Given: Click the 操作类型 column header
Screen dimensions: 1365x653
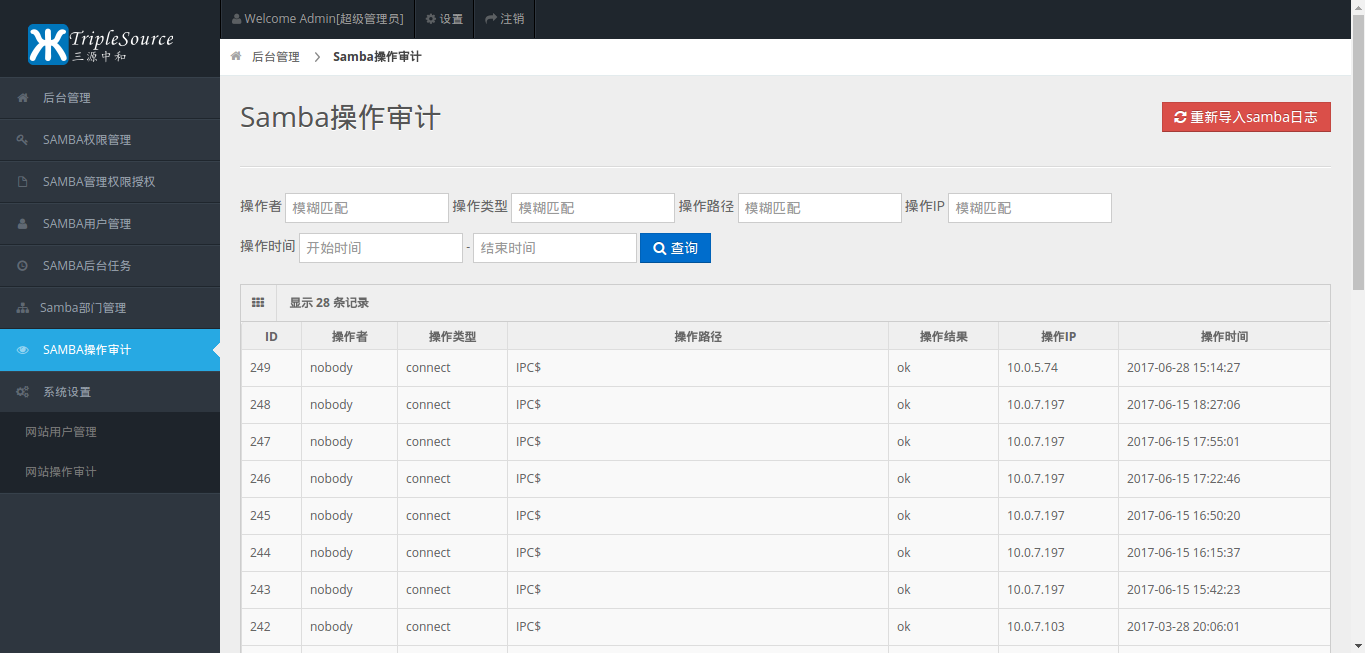Looking at the screenshot, I should [x=452, y=337].
